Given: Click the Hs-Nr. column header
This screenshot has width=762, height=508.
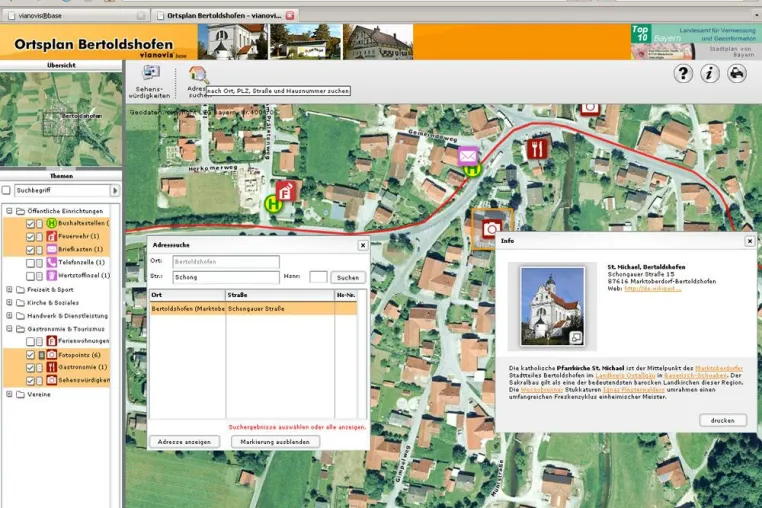Looking at the screenshot, I should 346,295.
